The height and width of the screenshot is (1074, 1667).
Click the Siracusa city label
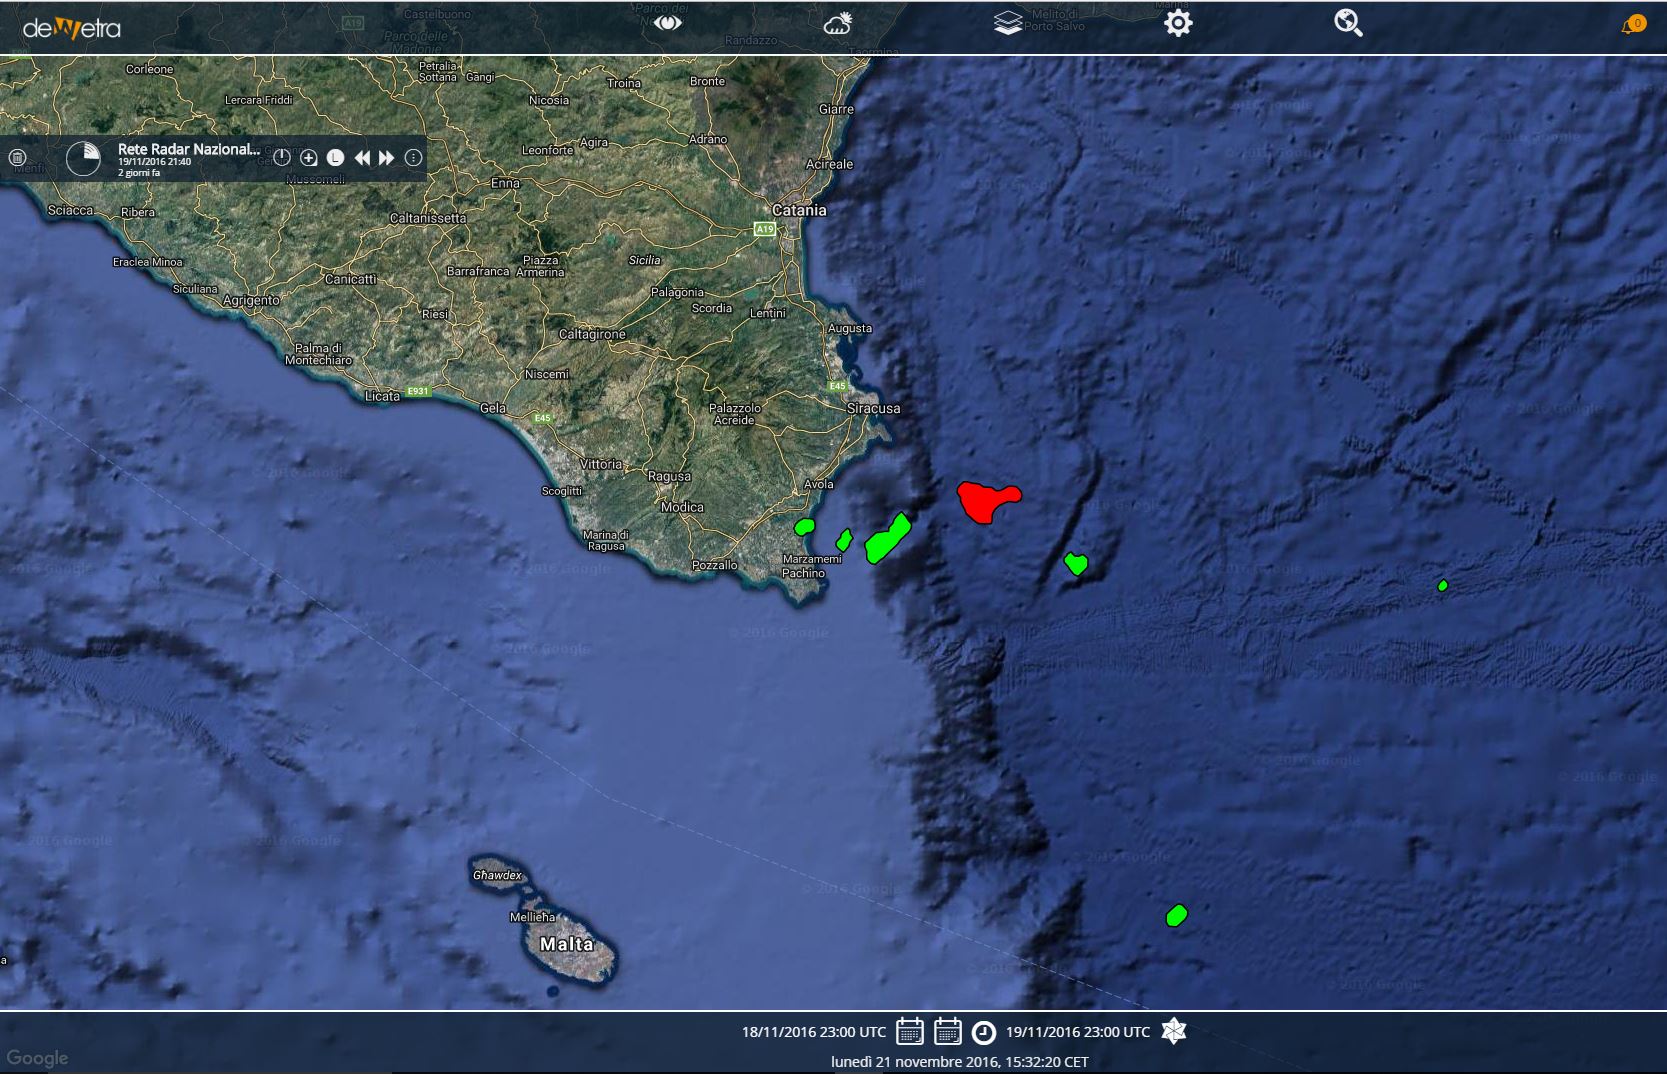point(873,408)
